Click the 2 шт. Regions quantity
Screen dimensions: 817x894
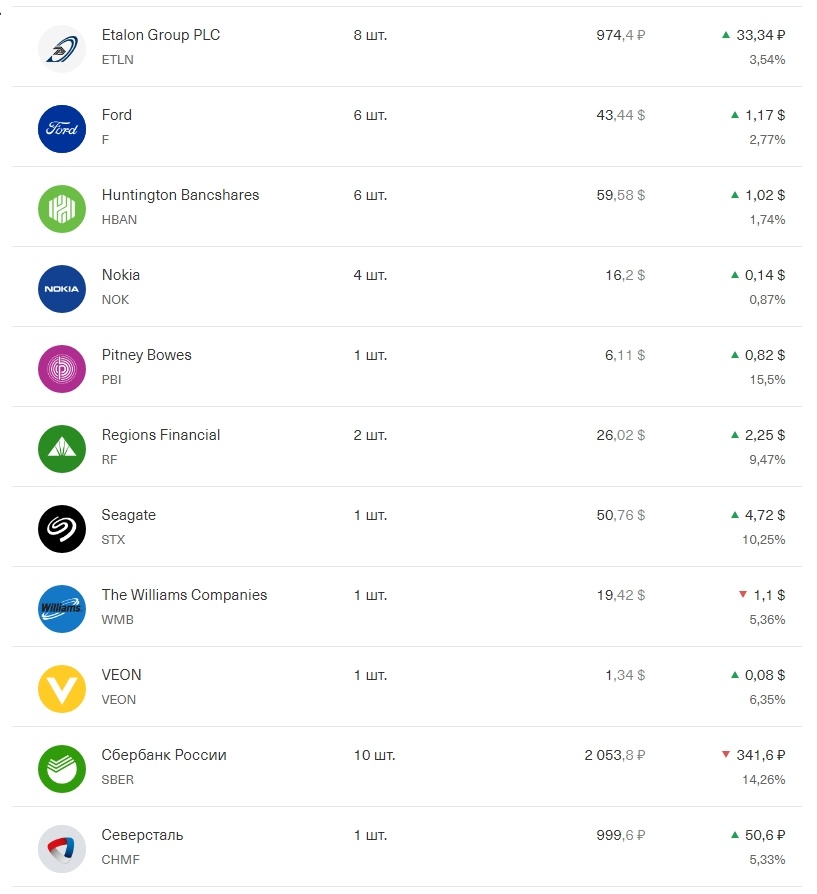[371, 435]
